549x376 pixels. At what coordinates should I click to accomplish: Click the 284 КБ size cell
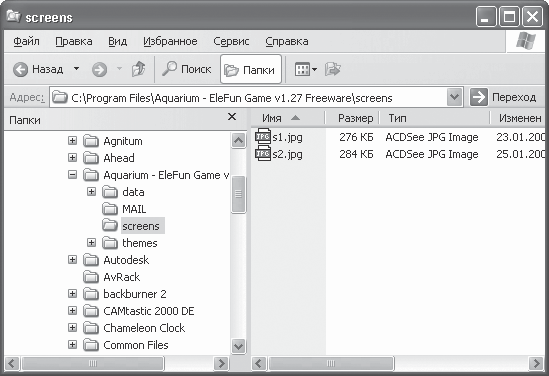tap(356, 154)
